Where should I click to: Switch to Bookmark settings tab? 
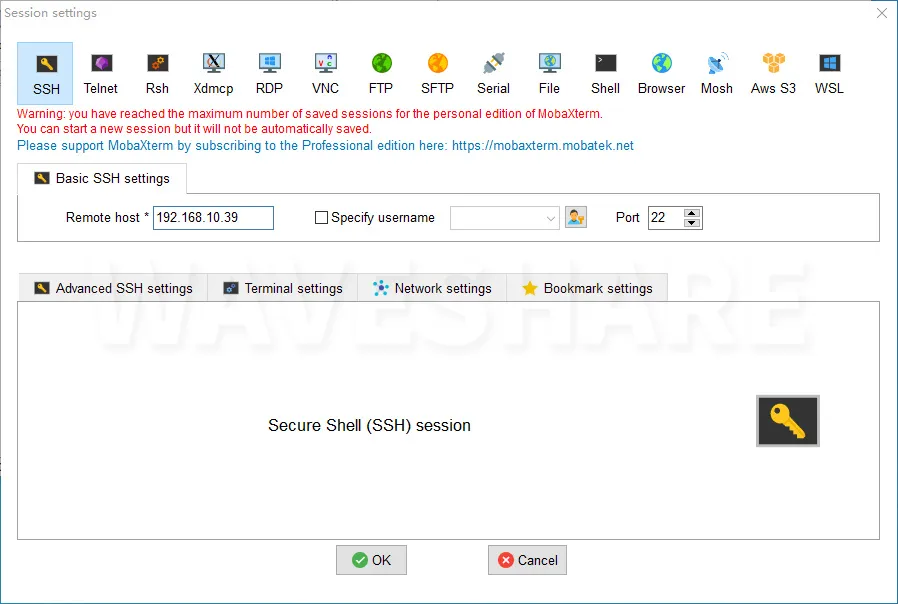click(587, 288)
